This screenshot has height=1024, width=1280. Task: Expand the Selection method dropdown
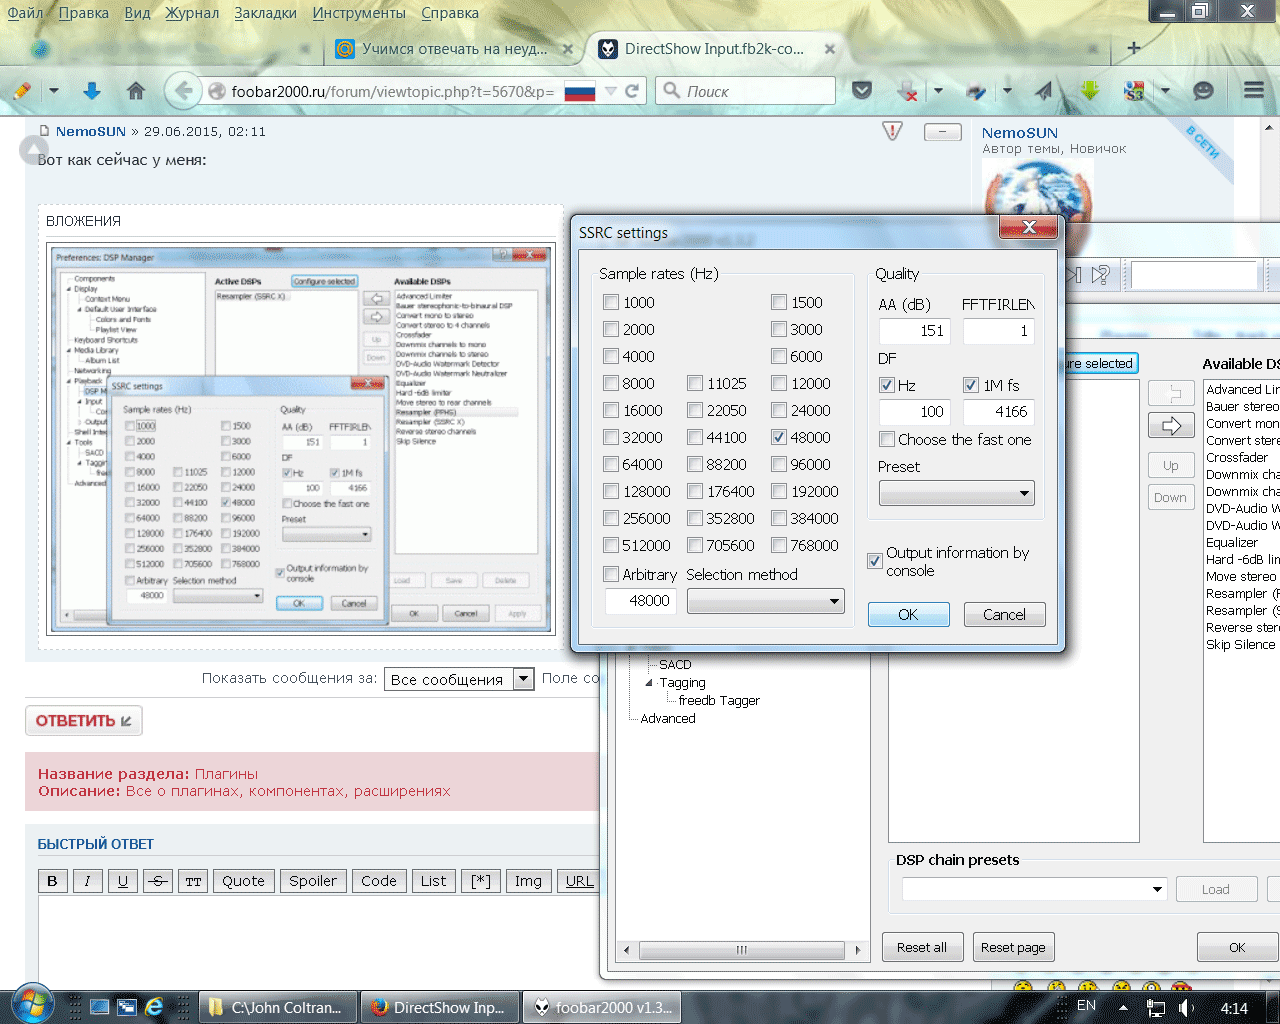[765, 601]
